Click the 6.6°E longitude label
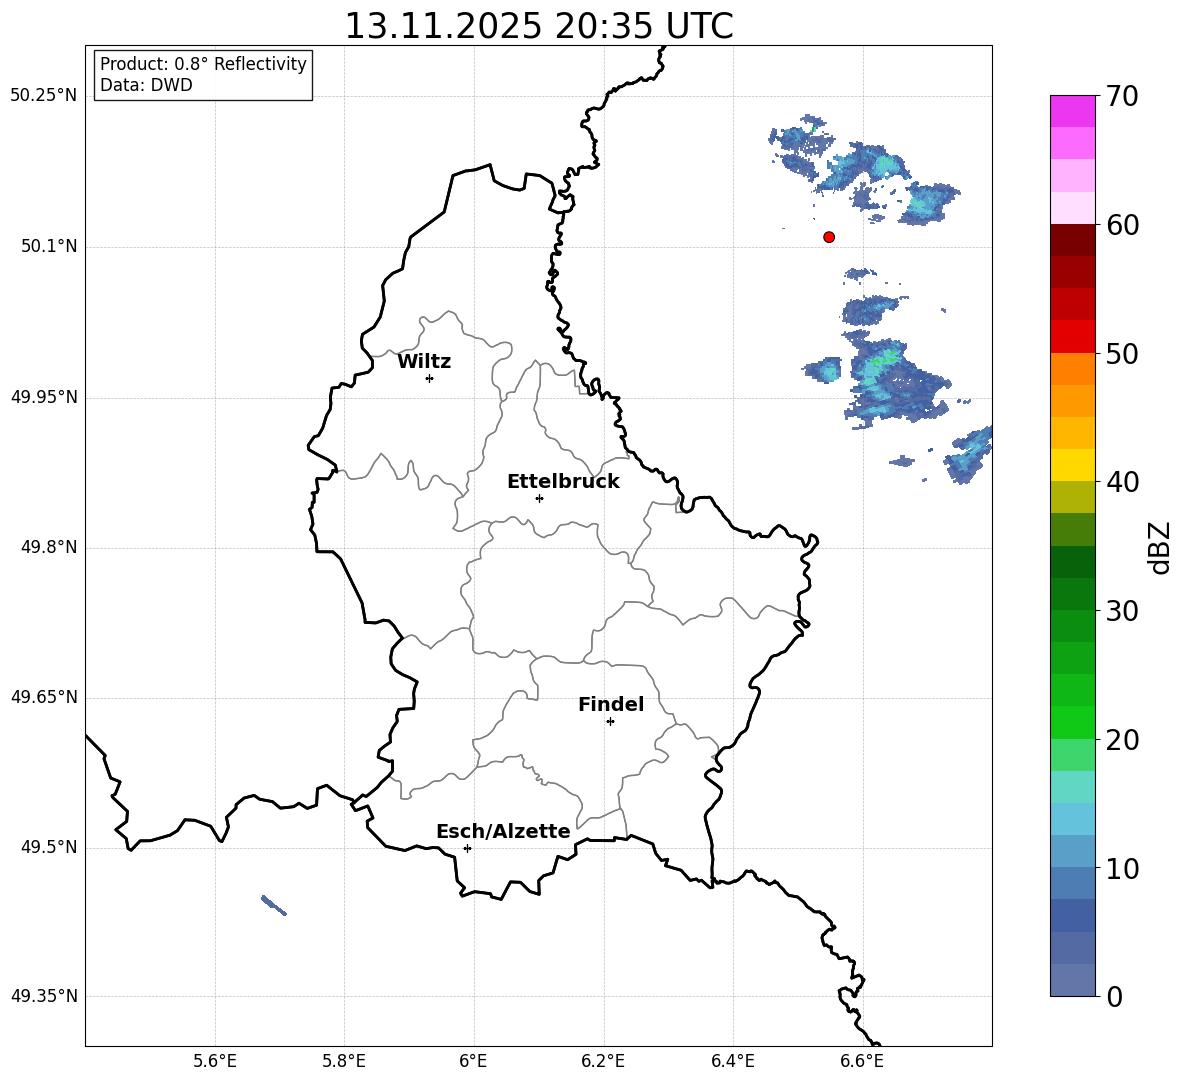Viewport: 1184px width, 1081px height. tap(862, 1061)
